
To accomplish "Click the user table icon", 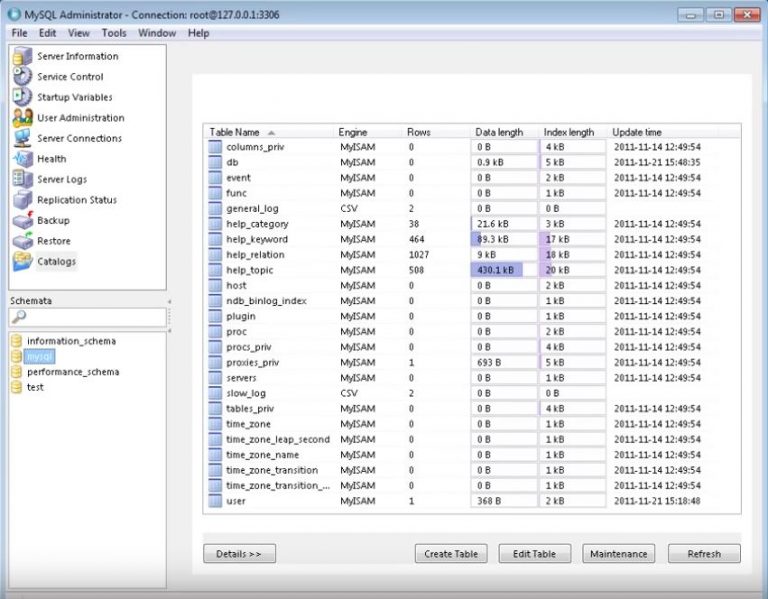I will (x=215, y=501).
